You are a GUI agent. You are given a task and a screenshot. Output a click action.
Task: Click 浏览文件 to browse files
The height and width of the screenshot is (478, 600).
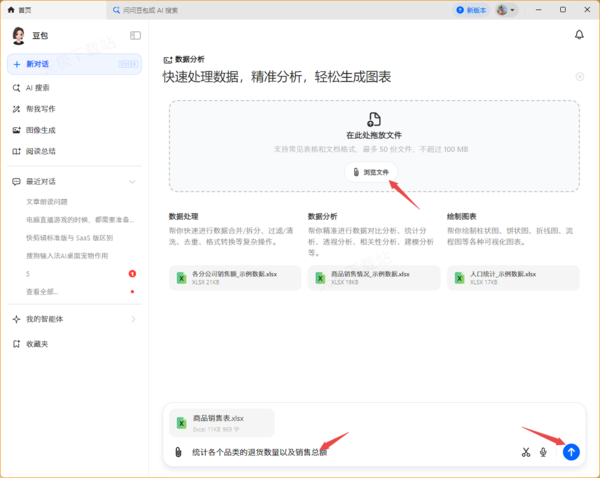click(x=371, y=172)
